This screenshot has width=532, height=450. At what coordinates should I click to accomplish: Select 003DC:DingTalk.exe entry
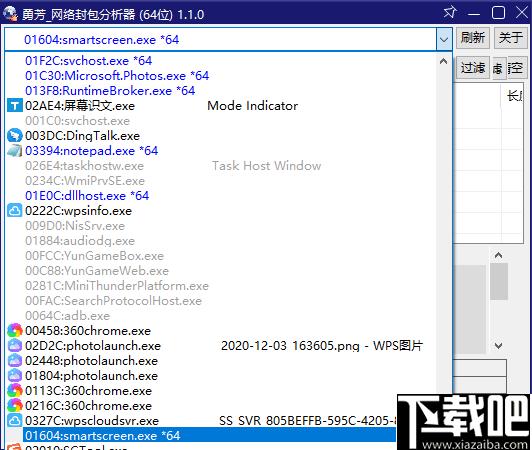click(x=221, y=135)
